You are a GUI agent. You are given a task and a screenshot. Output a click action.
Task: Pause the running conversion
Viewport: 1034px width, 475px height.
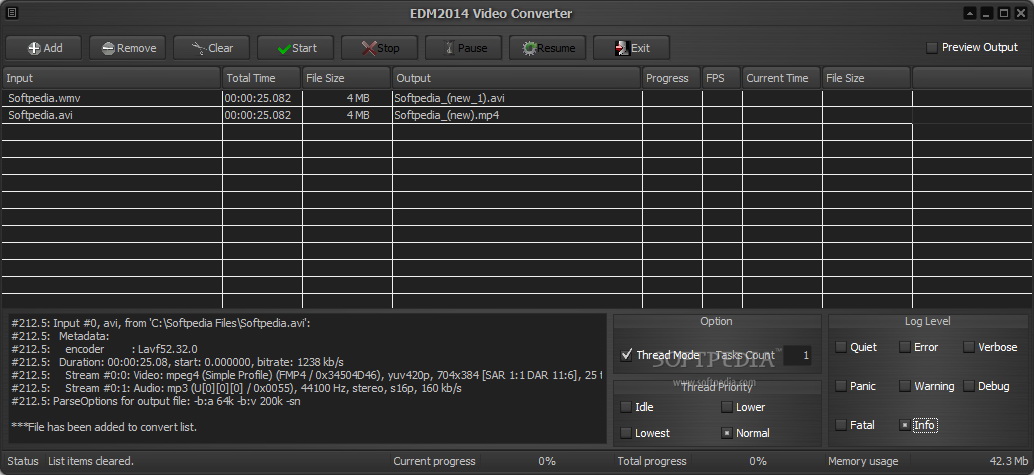click(464, 48)
